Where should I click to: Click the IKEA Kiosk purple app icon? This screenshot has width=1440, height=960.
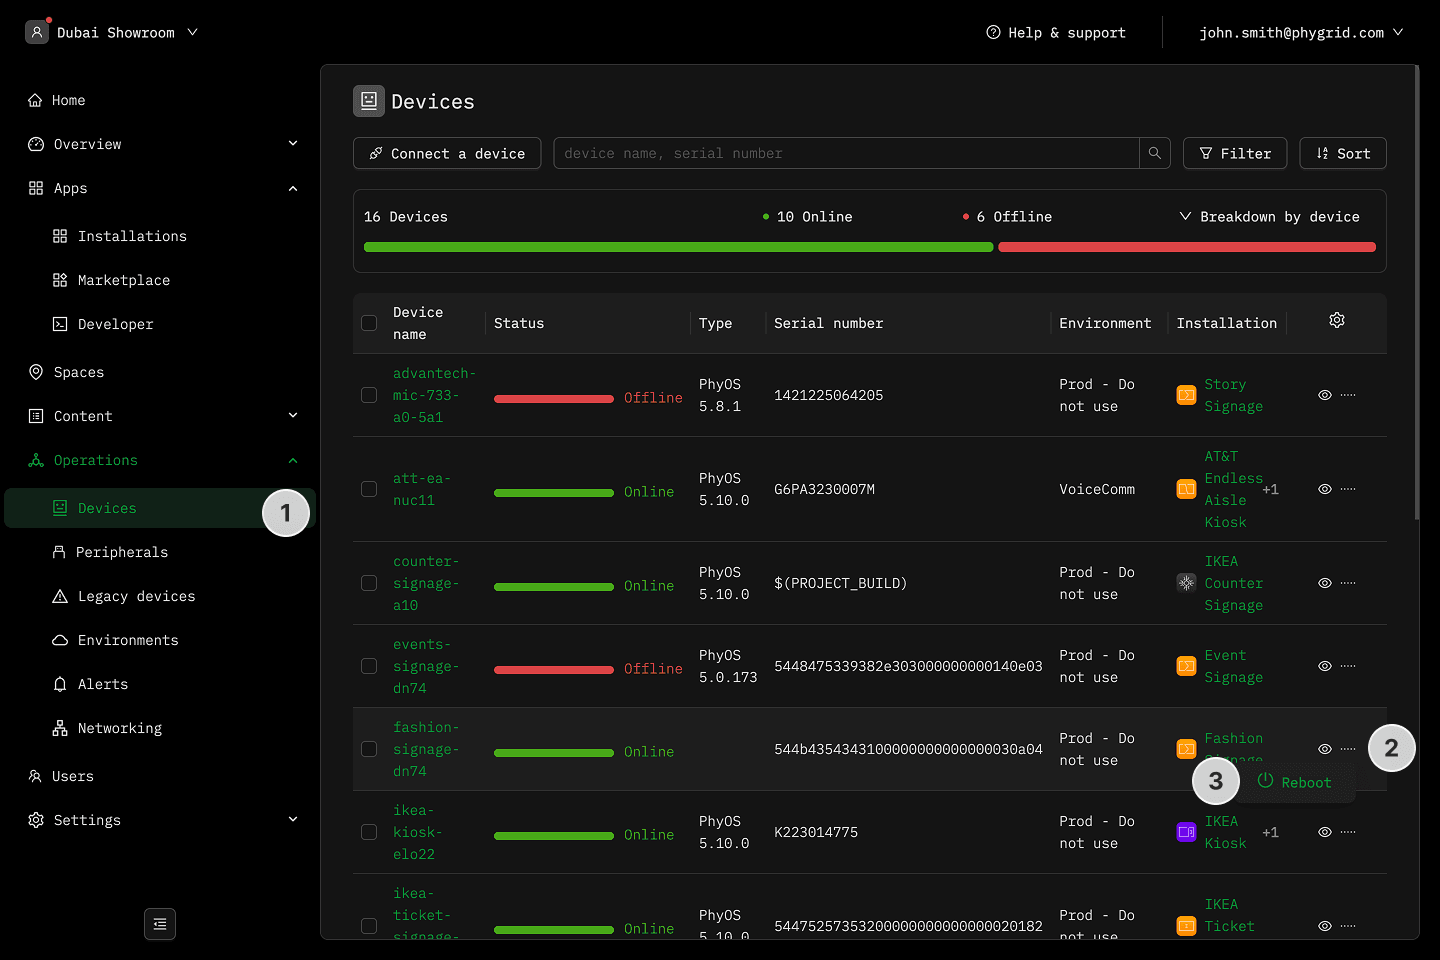(1186, 832)
